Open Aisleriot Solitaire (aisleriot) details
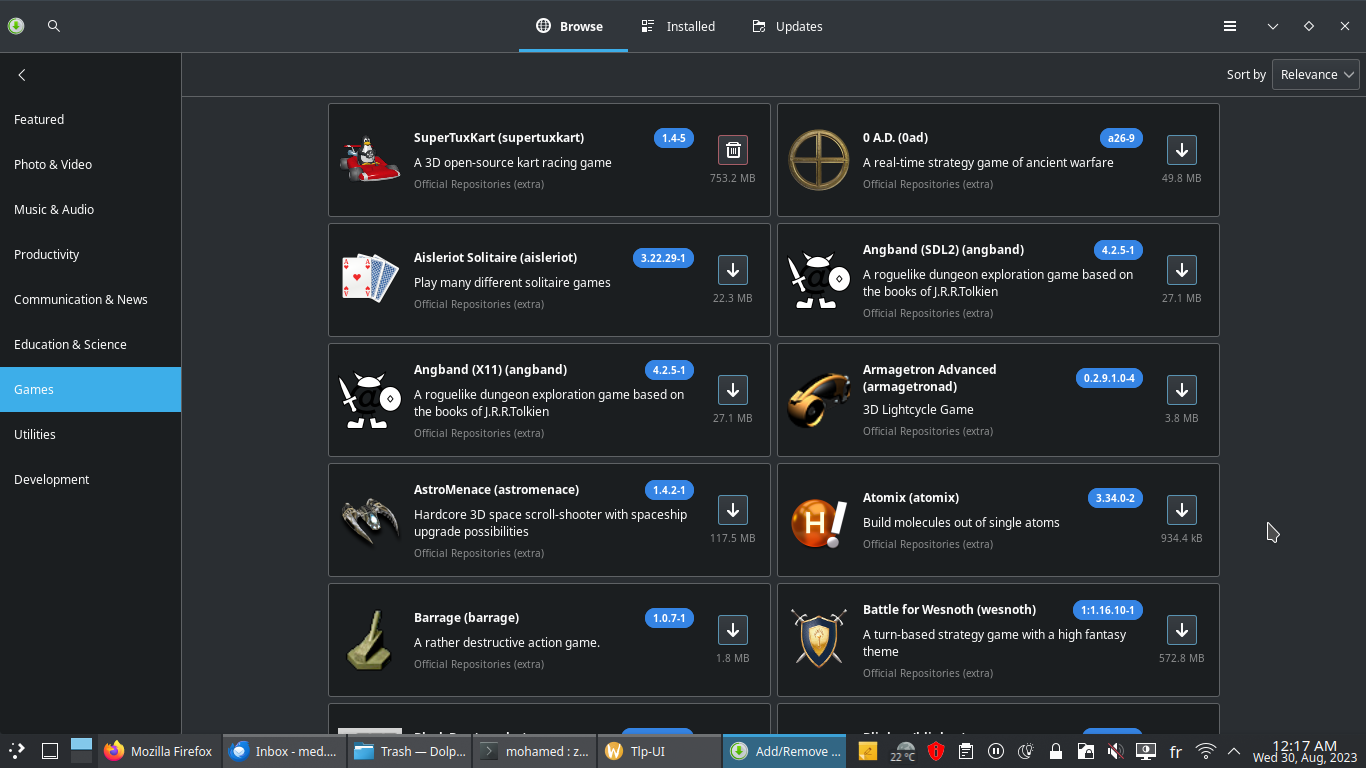This screenshot has height=768, width=1366. [495, 257]
